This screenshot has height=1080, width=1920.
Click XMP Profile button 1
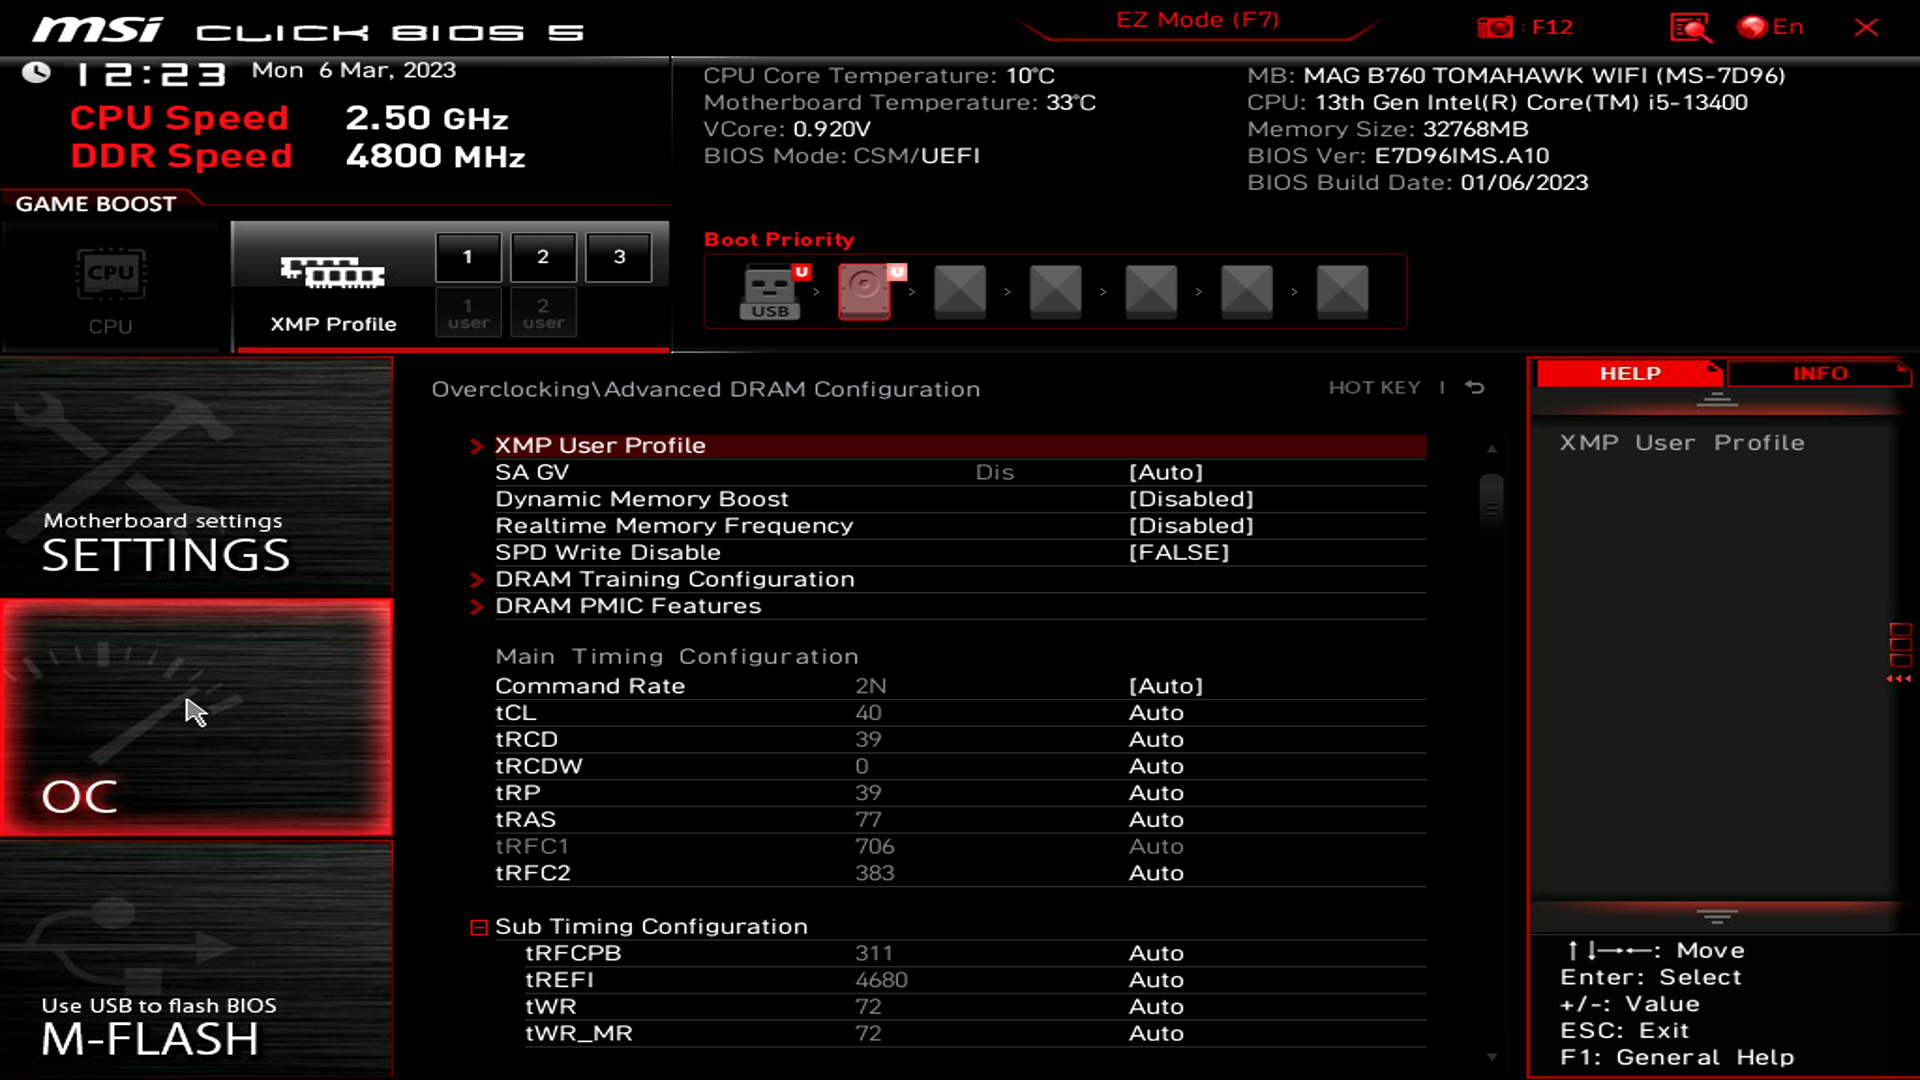(465, 256)
